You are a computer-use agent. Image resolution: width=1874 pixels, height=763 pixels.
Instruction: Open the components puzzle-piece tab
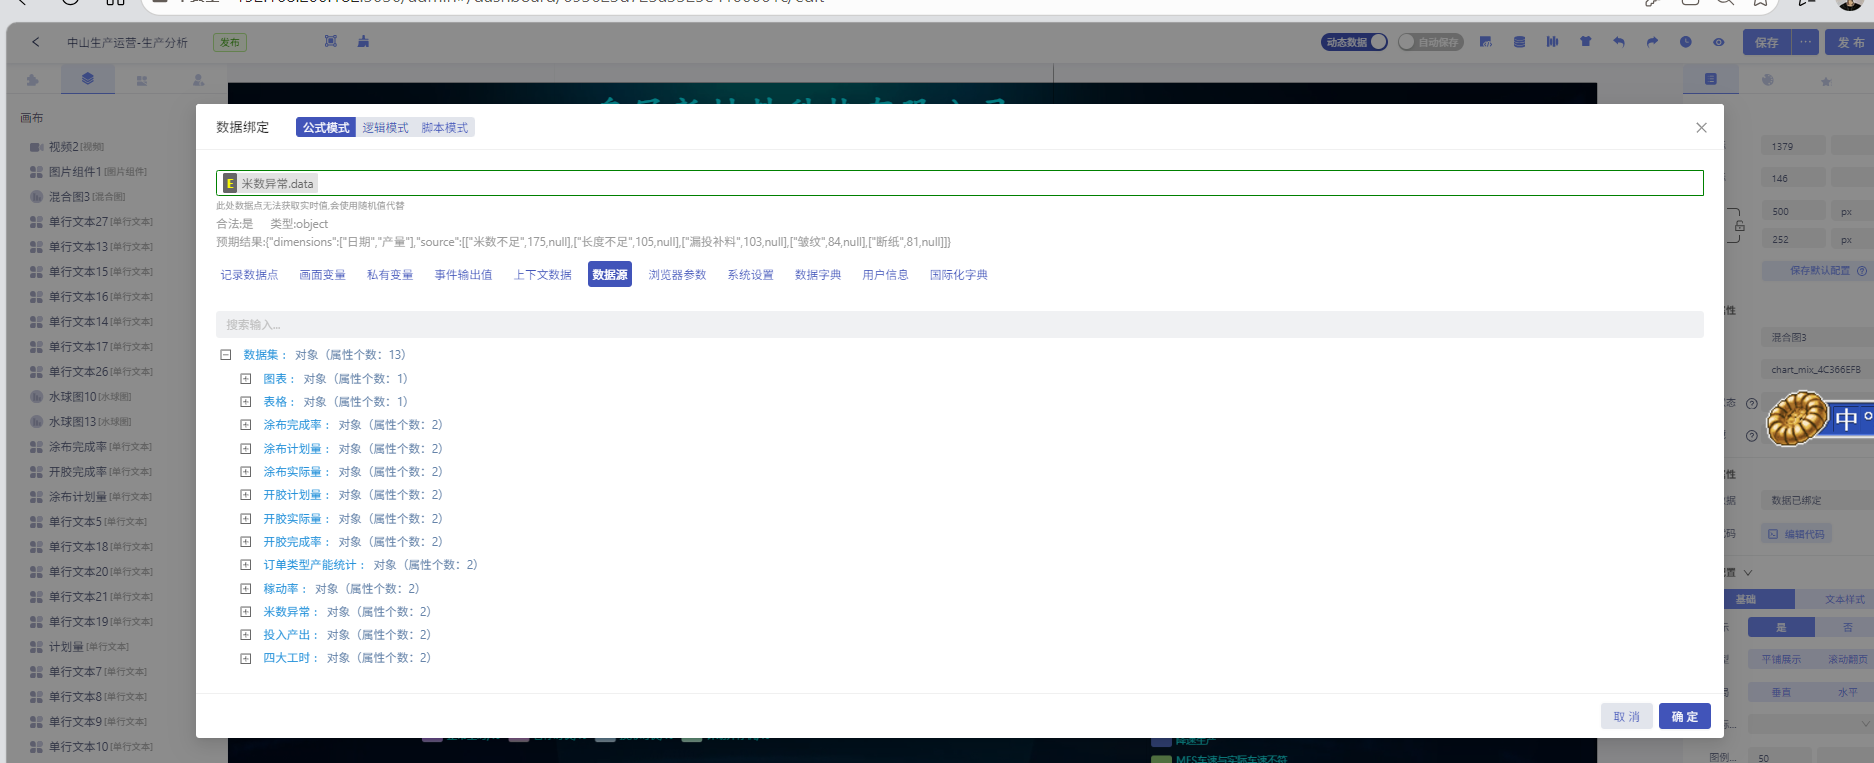[33, 79]
